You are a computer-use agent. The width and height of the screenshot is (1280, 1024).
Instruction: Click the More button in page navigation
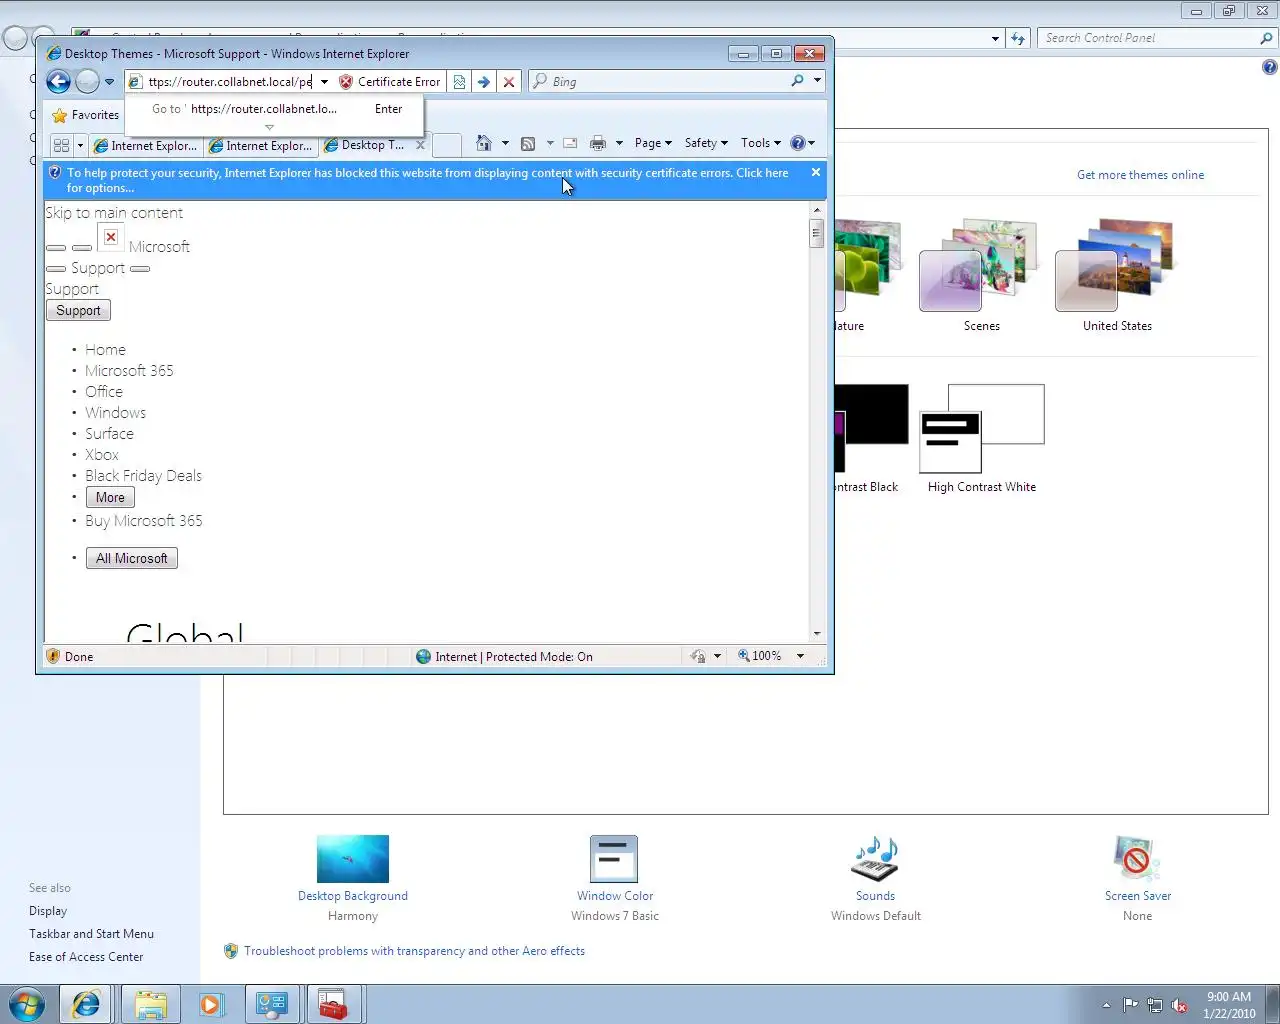pyautogui.click(x=110, y=497)
